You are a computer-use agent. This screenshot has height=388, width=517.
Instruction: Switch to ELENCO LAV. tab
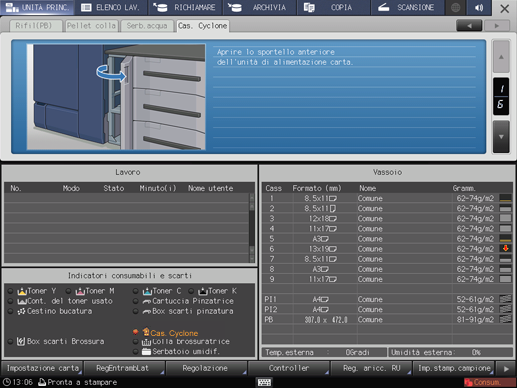click(x=111, y=7)
